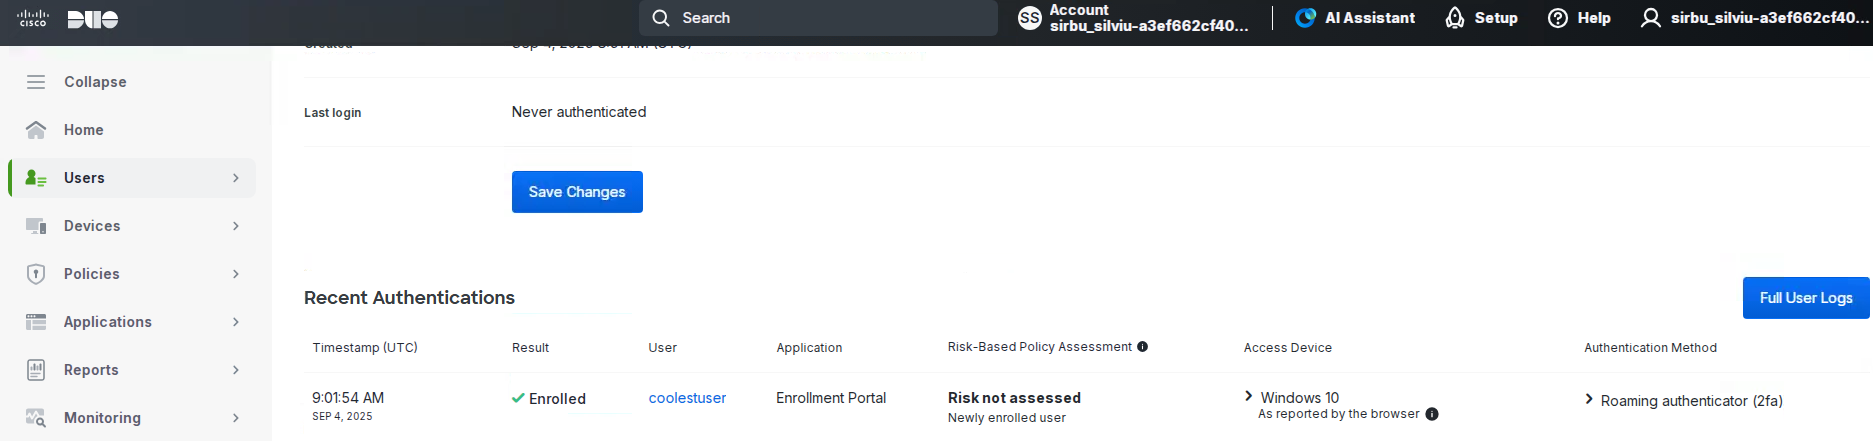Click the 'Newly enrolled user' note
The height and width of the screenshot is (441, 1873).
click(1007, 418)
